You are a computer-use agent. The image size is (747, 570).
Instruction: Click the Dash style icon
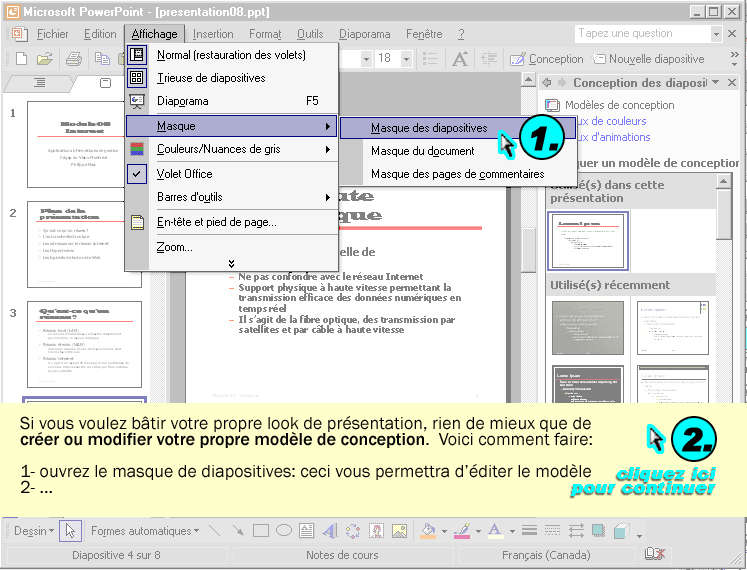click(552, 530)
